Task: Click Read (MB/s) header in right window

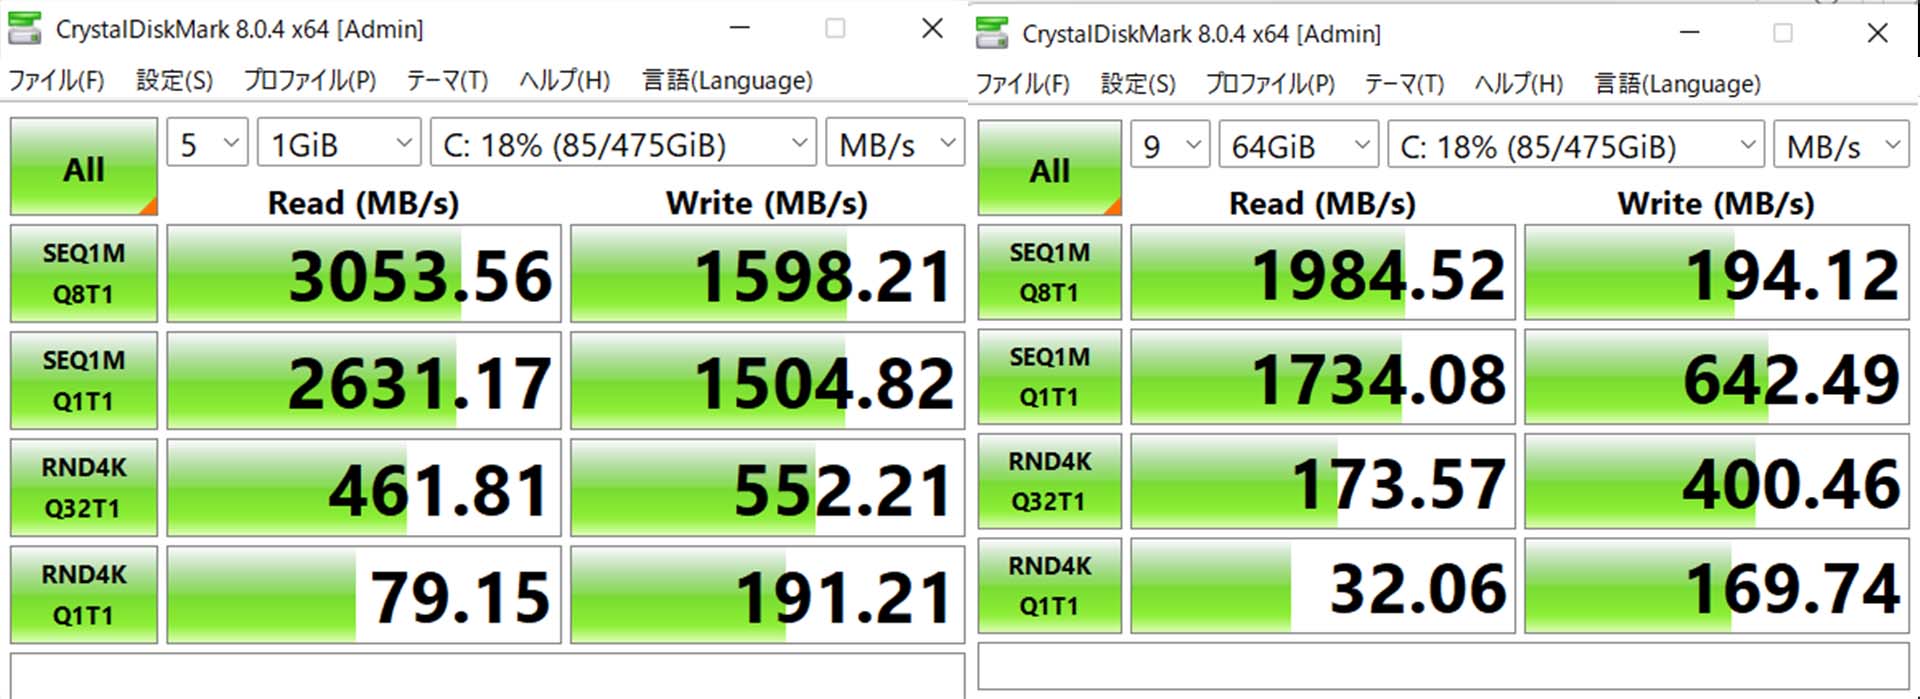Action: tap(1322, 204)
